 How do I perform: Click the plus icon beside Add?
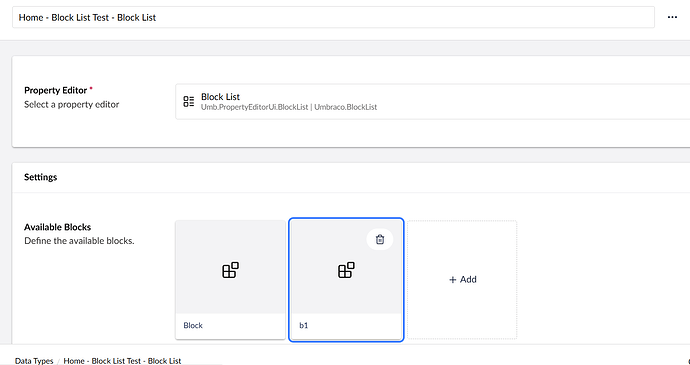click(x=452, y=280)
